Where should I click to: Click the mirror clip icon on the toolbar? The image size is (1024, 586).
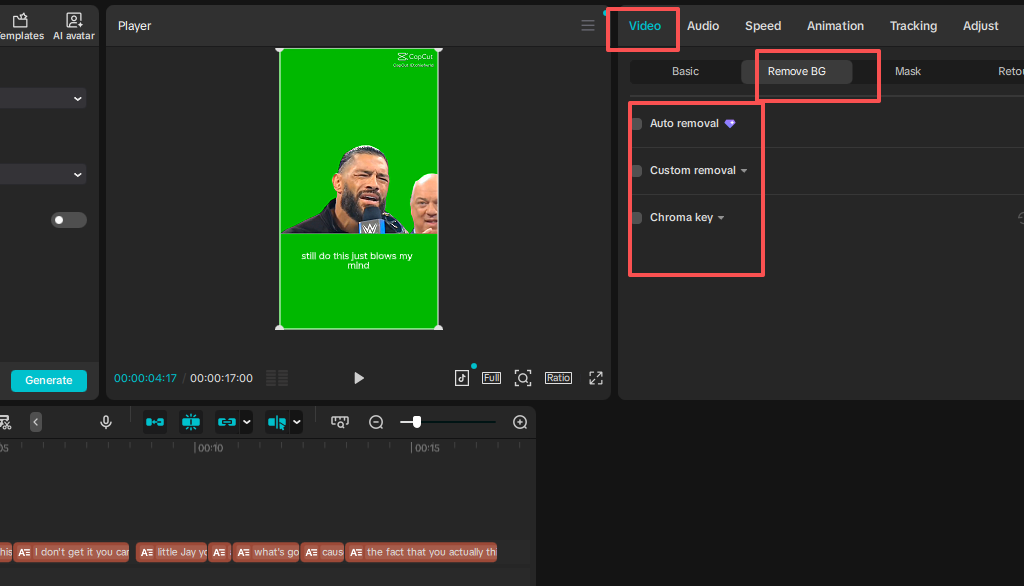pos(277,421)
